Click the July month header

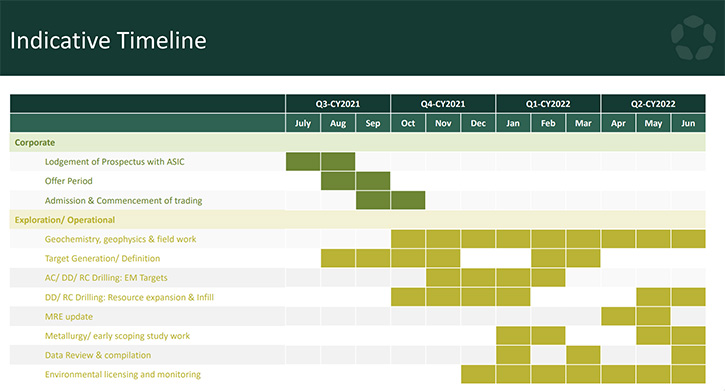[x=303, y=123]
